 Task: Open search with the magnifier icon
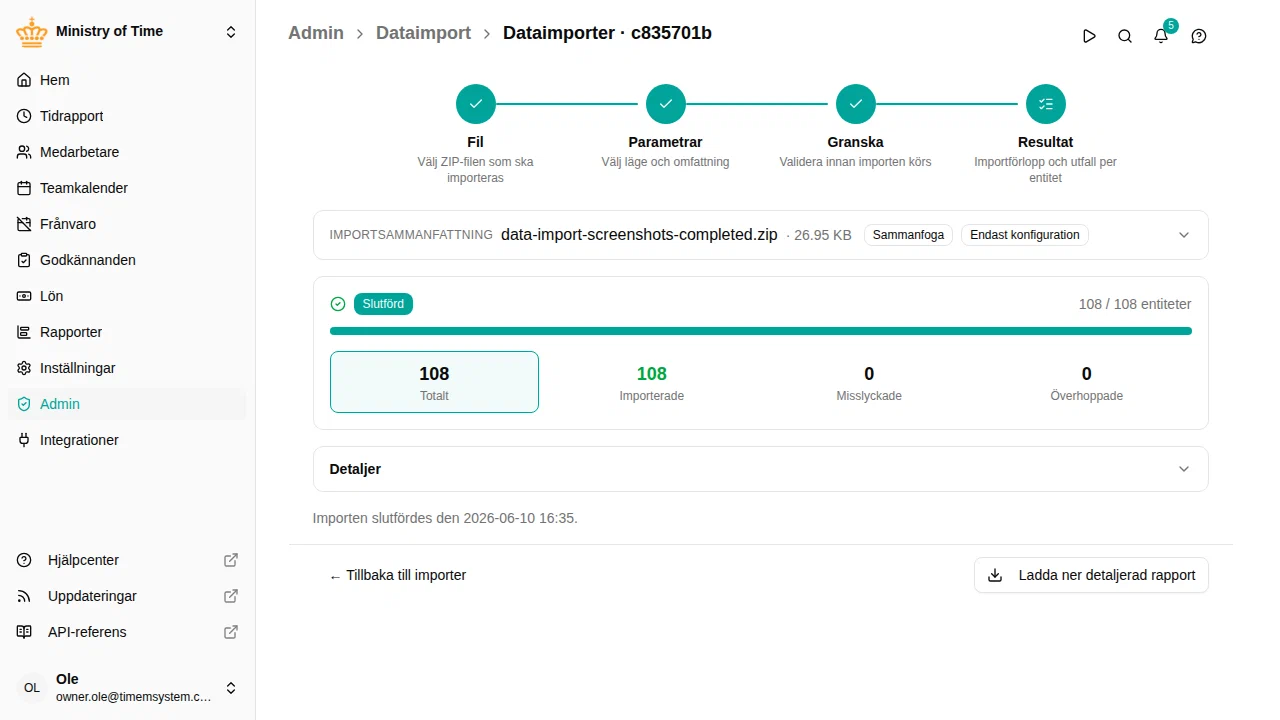tap(1125, 36)
